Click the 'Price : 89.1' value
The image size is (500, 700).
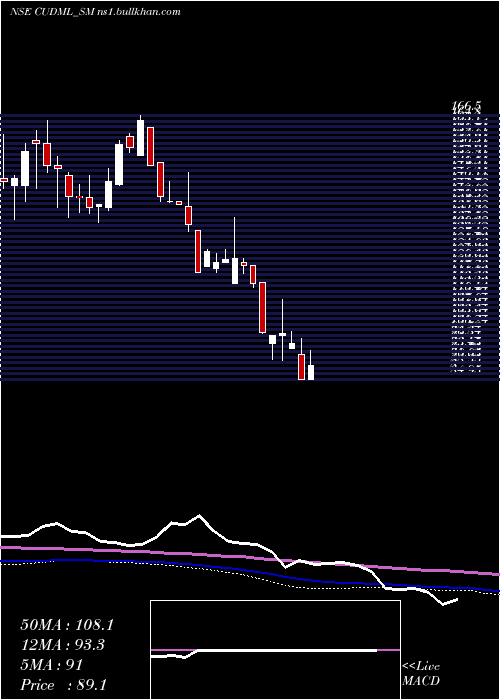click(63, 685)
